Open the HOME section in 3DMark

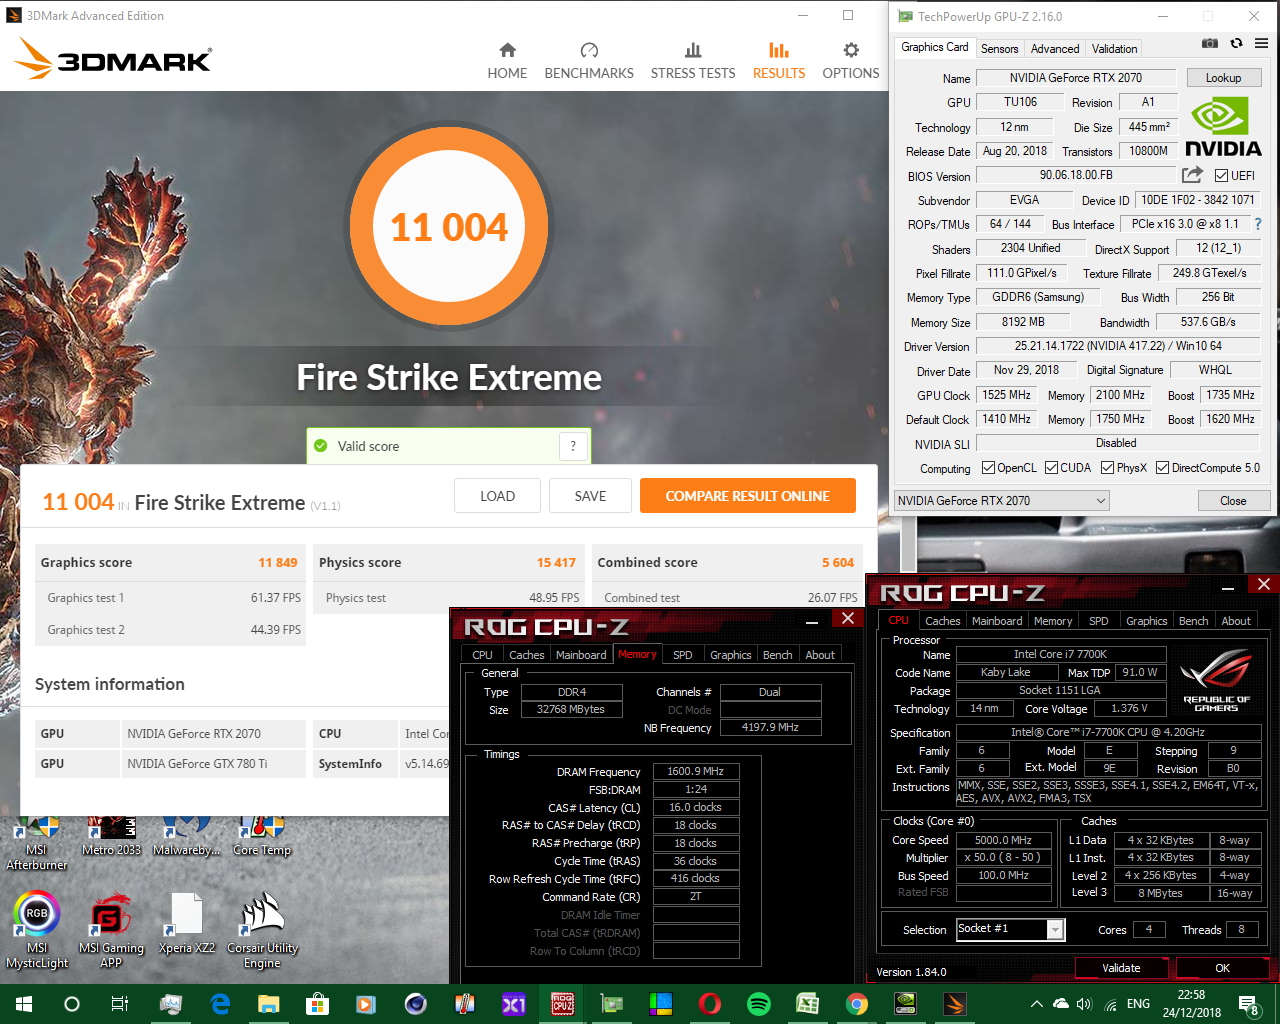pyautogui.click(x=507, y=61)
